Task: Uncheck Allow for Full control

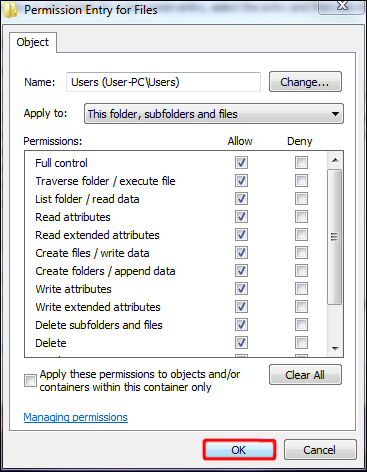Action: [x=241, y=163]
